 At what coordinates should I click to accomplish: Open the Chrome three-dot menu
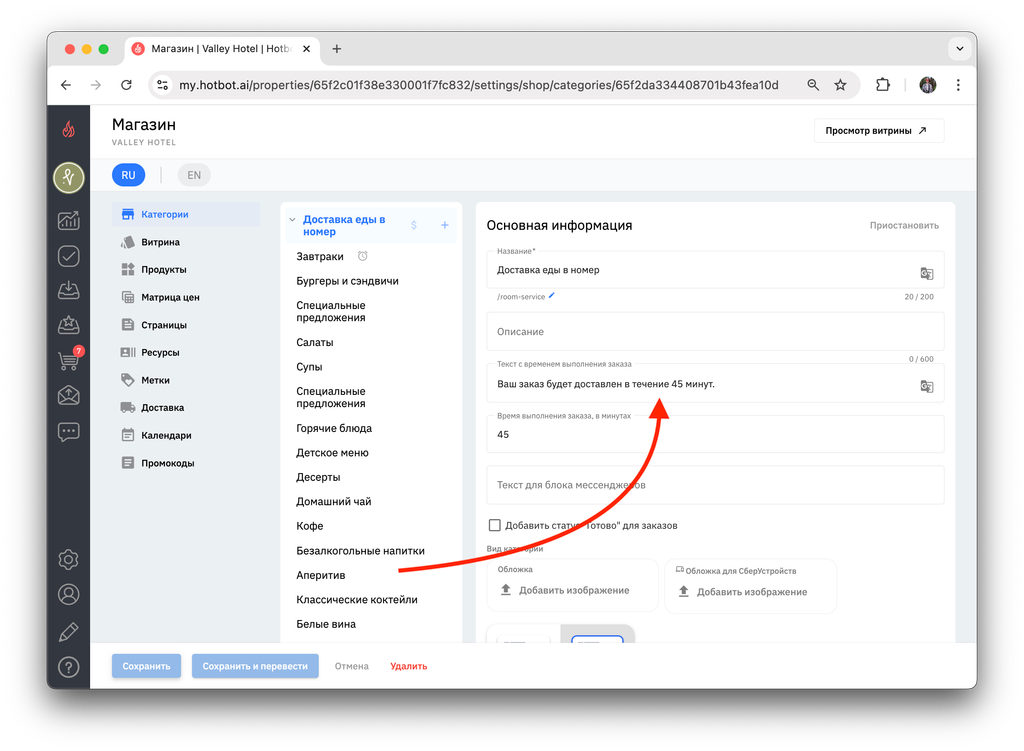click(x=958, y=85)
